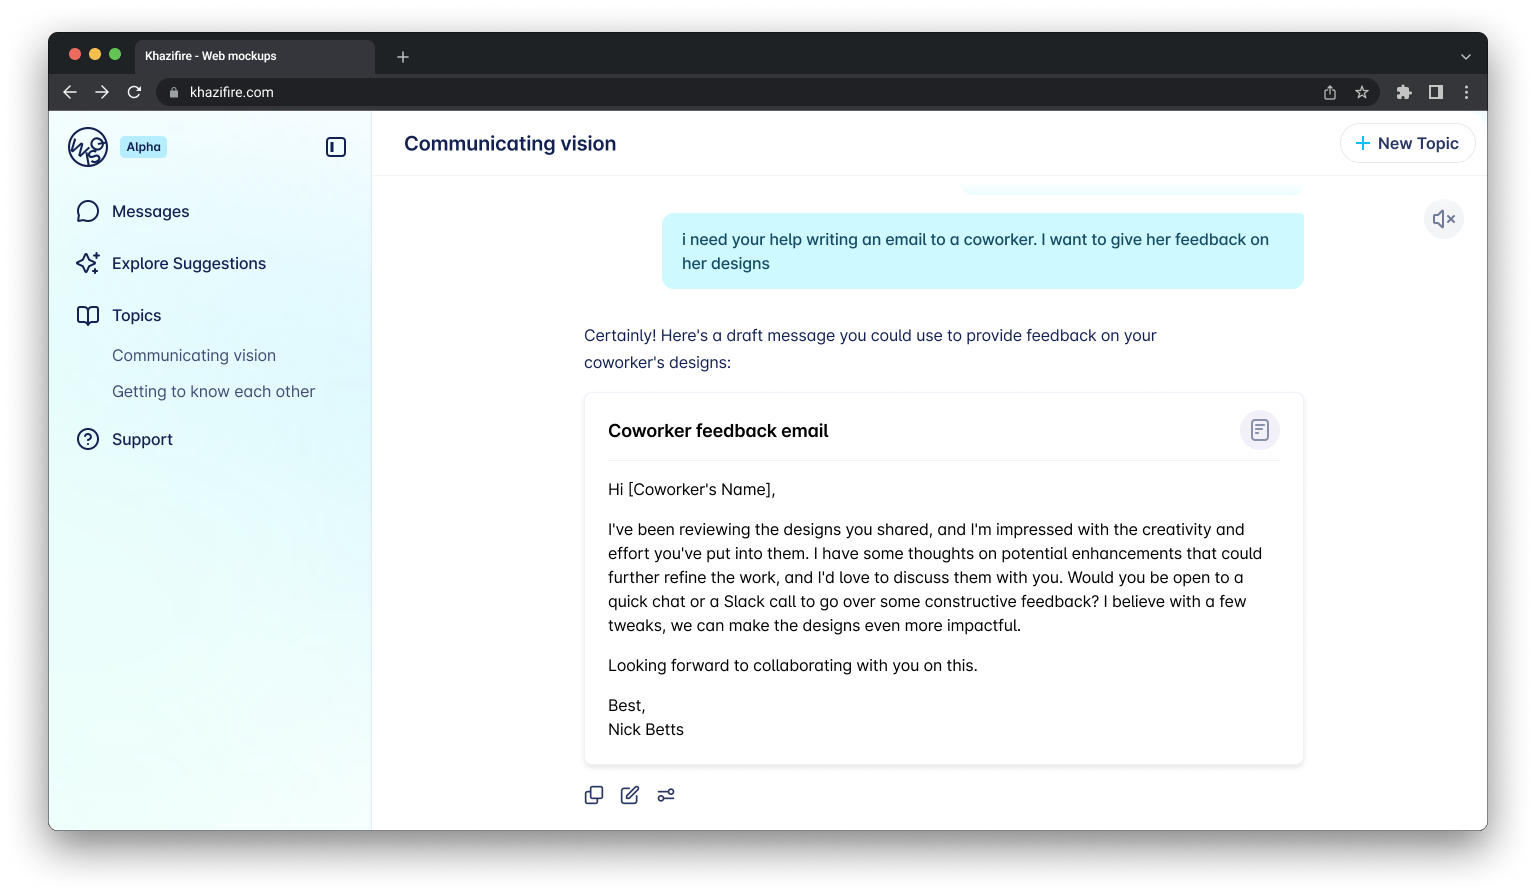This screenshot has width=1536, height=895.
Task: Select the Communicating vision topic
Action: pyautogui.click(x=194, y=355)
